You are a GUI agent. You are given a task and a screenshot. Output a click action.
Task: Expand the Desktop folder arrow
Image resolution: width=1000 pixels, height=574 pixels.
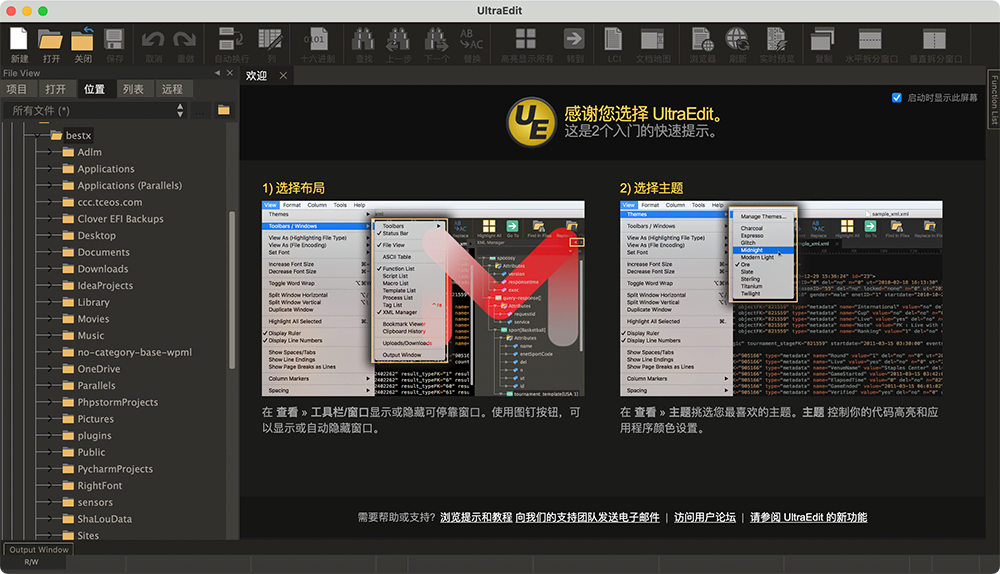(x=48, y=235)
